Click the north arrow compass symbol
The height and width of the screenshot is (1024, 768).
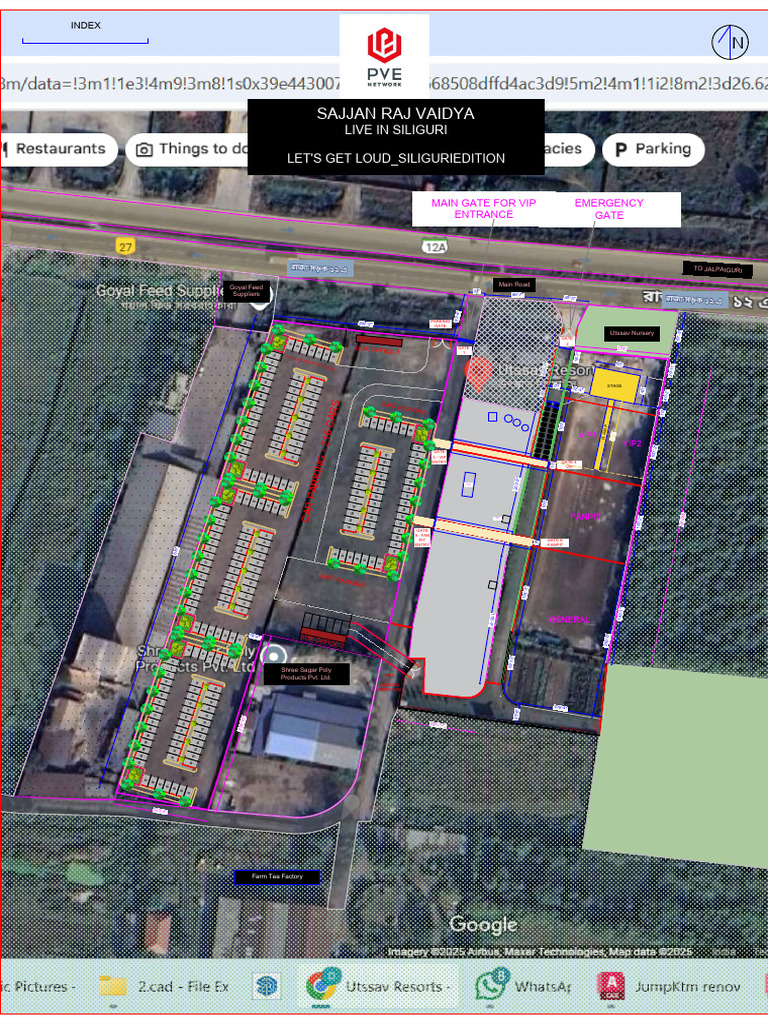click(x=729, y=42)
